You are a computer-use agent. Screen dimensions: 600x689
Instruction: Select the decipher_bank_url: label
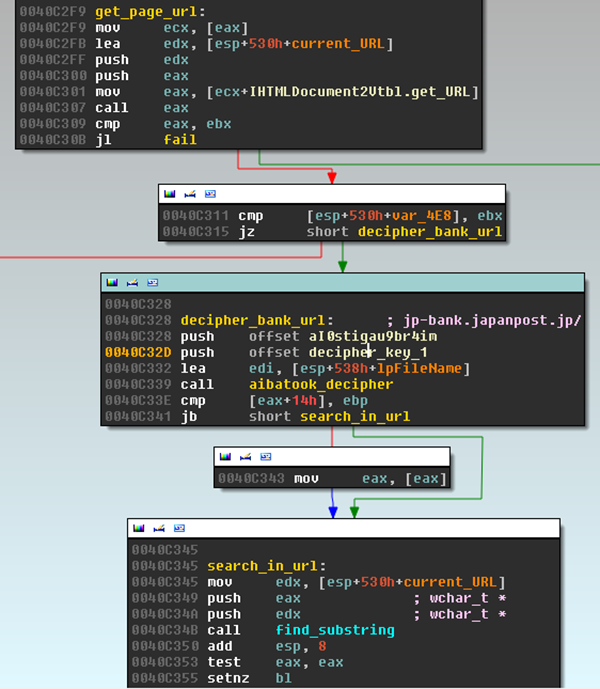coord(257,320)
